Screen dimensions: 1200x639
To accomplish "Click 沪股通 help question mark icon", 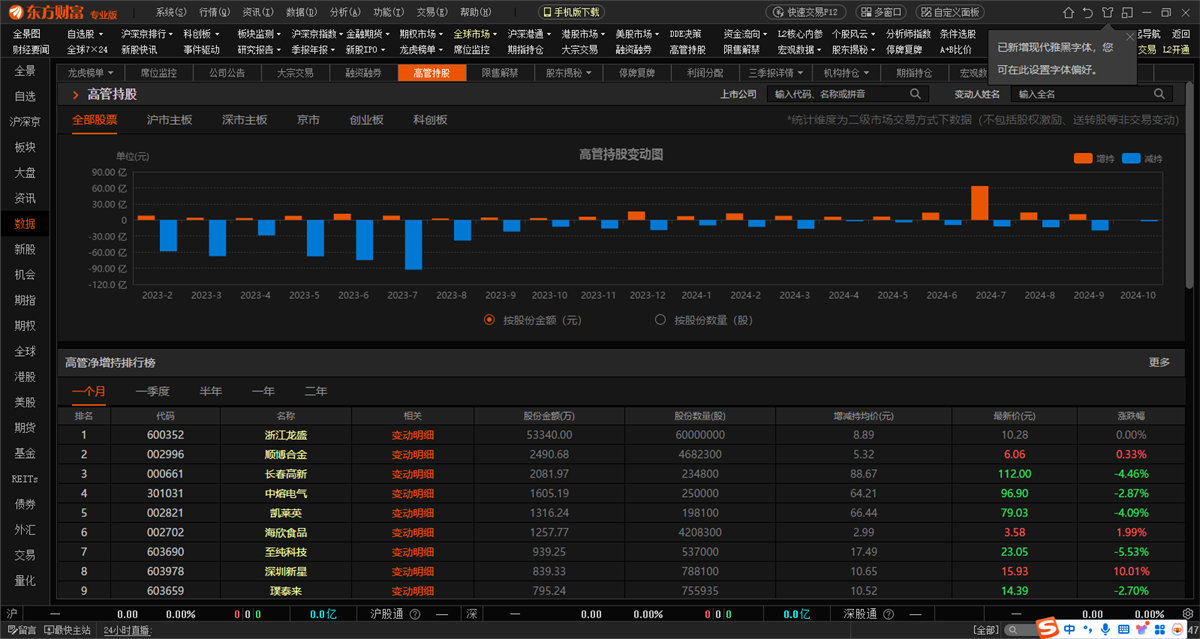I will (414, 614).
